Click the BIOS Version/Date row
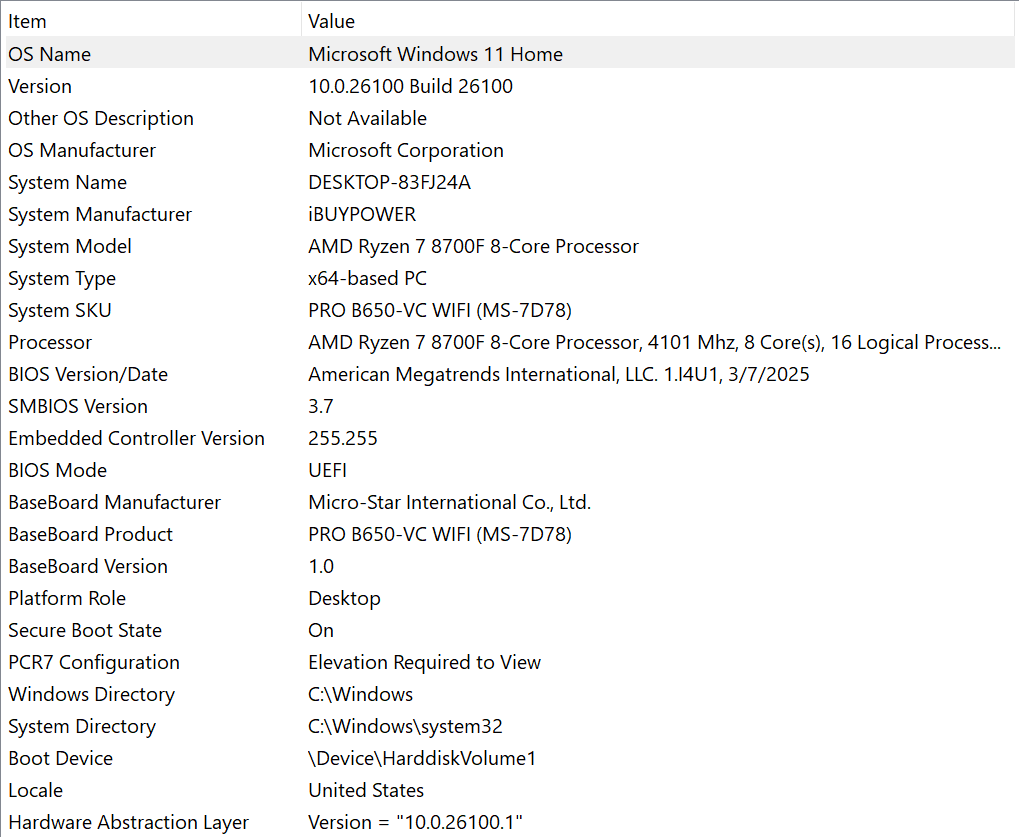Viewport: 1019px width, 837px height. (x=88, y=374)
